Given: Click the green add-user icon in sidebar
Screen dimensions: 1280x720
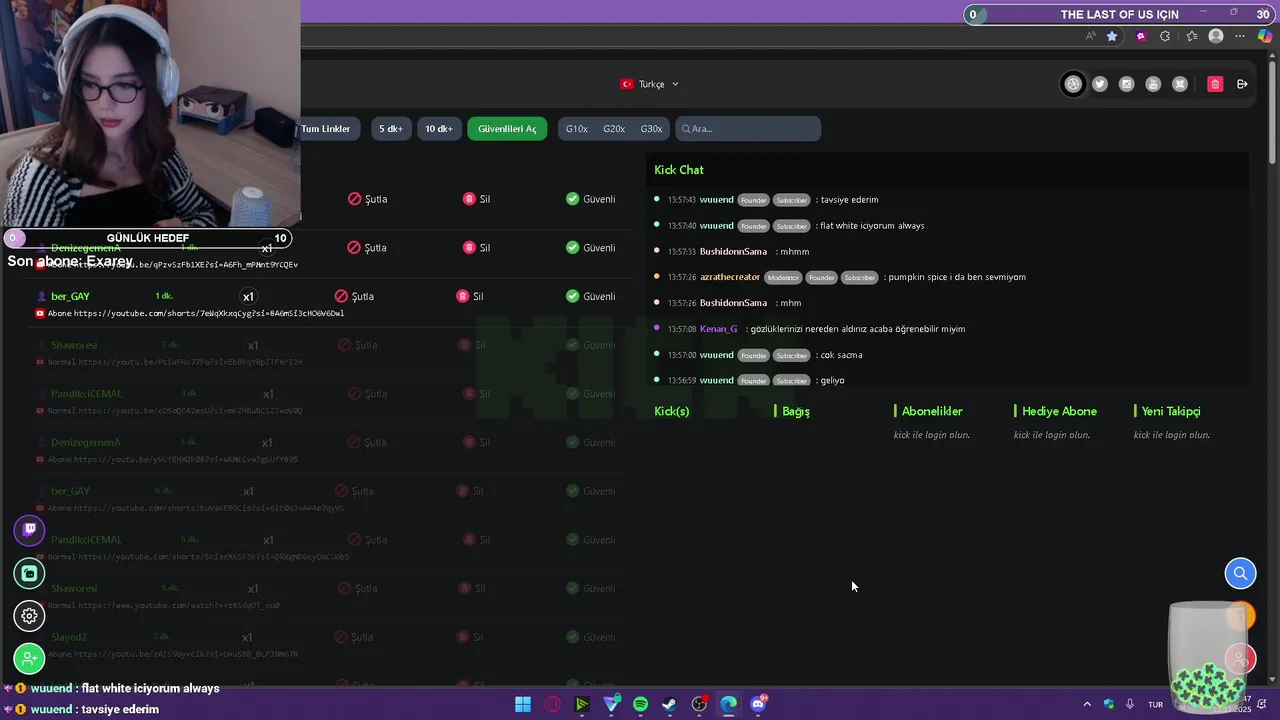Looking at the screenshot, I should coord(29,659).
